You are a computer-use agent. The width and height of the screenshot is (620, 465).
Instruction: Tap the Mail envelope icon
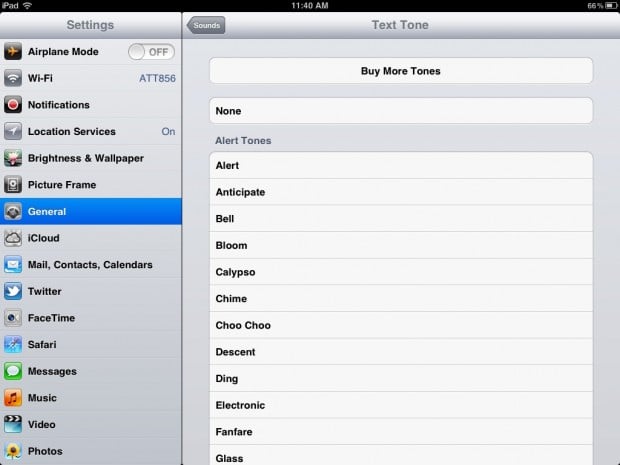click(13, 265)
